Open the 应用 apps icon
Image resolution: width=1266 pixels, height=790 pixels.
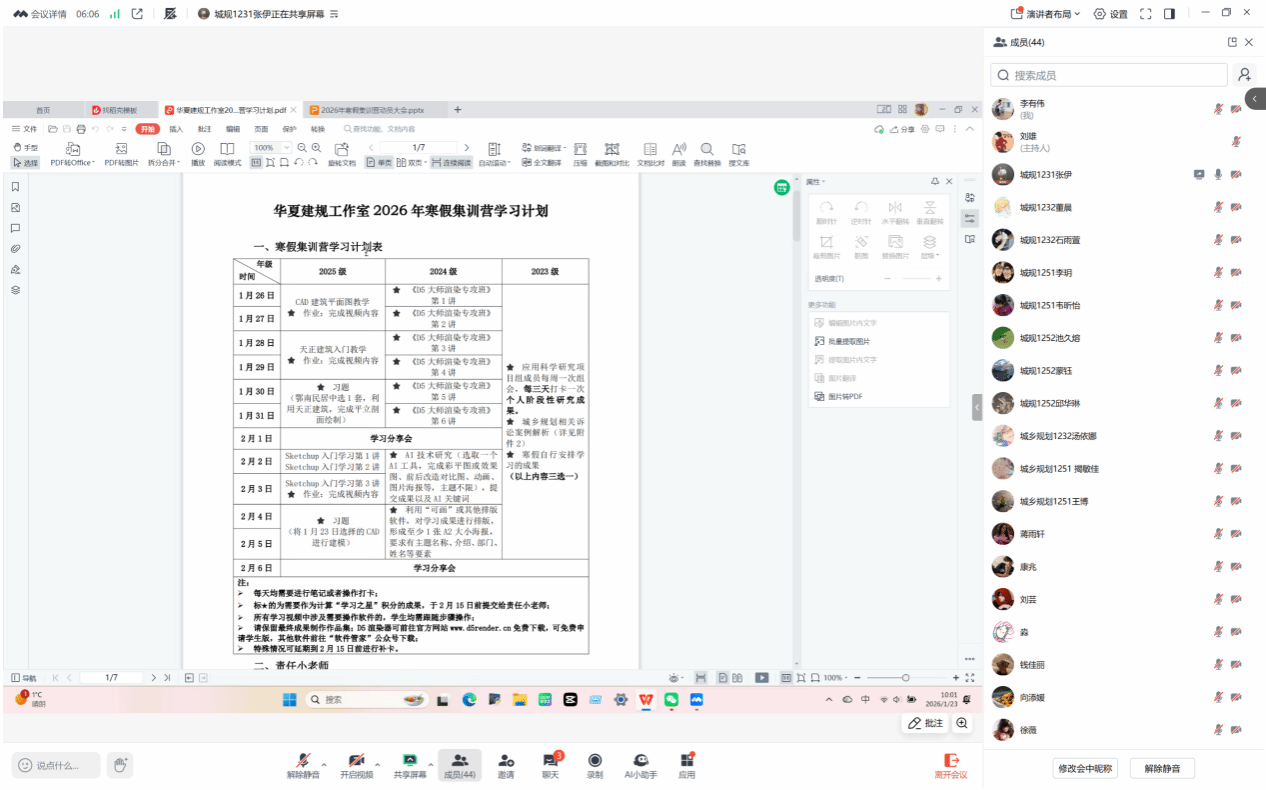(x=687, y=762)
